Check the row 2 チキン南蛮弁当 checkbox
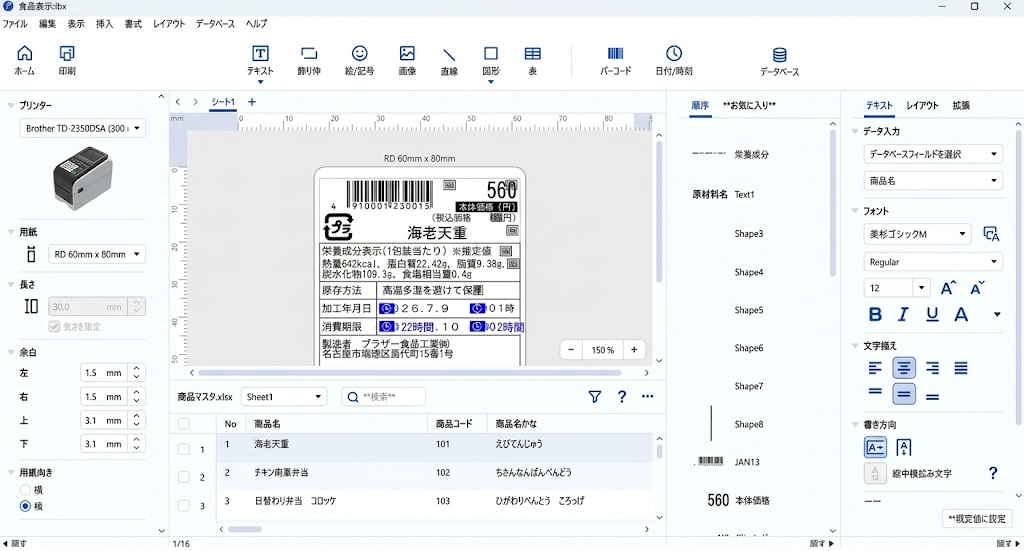Screen dimensions: 1025x551 (x=184, y=477)
